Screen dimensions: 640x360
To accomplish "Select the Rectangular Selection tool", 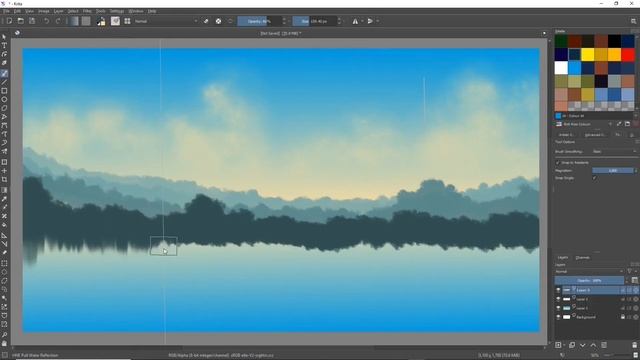I will tap(4, 263).
